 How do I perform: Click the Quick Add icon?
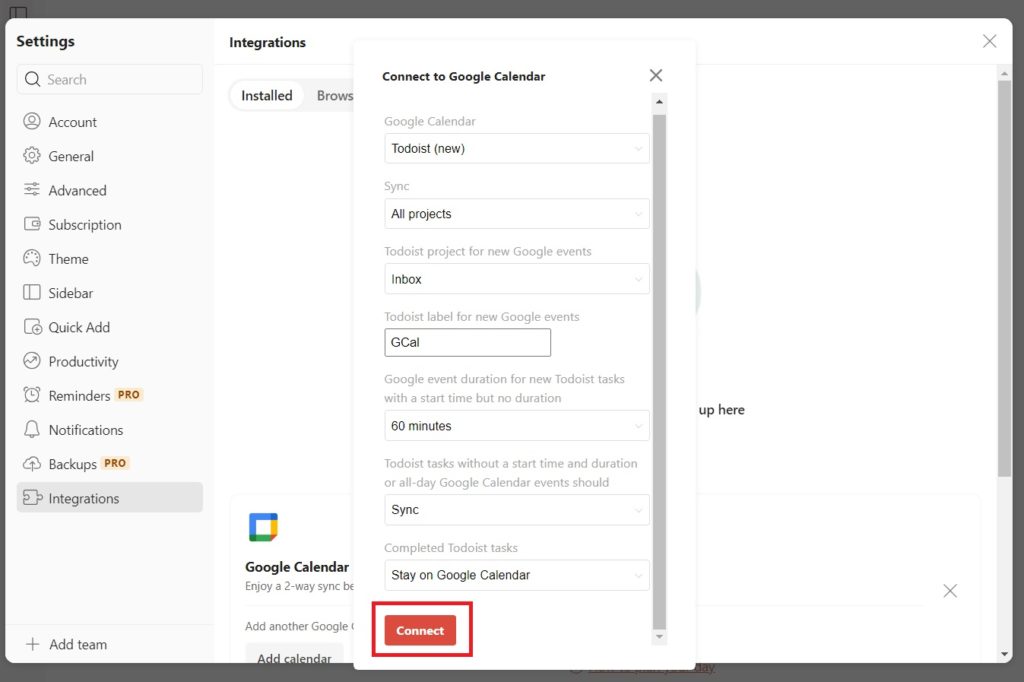tap(33, 327)
